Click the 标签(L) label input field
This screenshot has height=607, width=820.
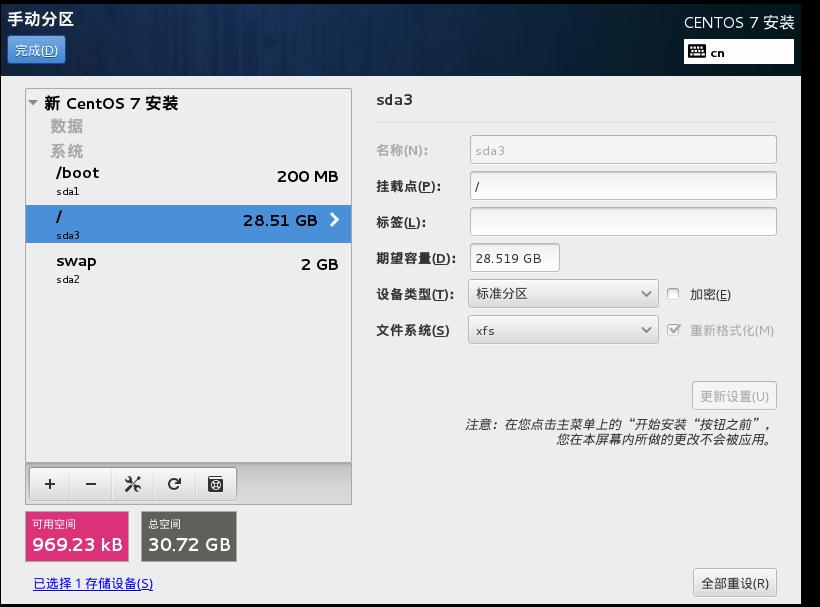tap(623, 222)
